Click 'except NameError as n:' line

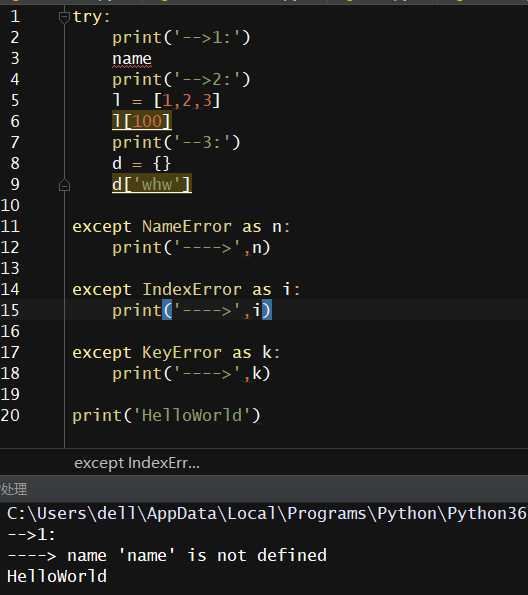pyautogui.click(x=181, y=227)
